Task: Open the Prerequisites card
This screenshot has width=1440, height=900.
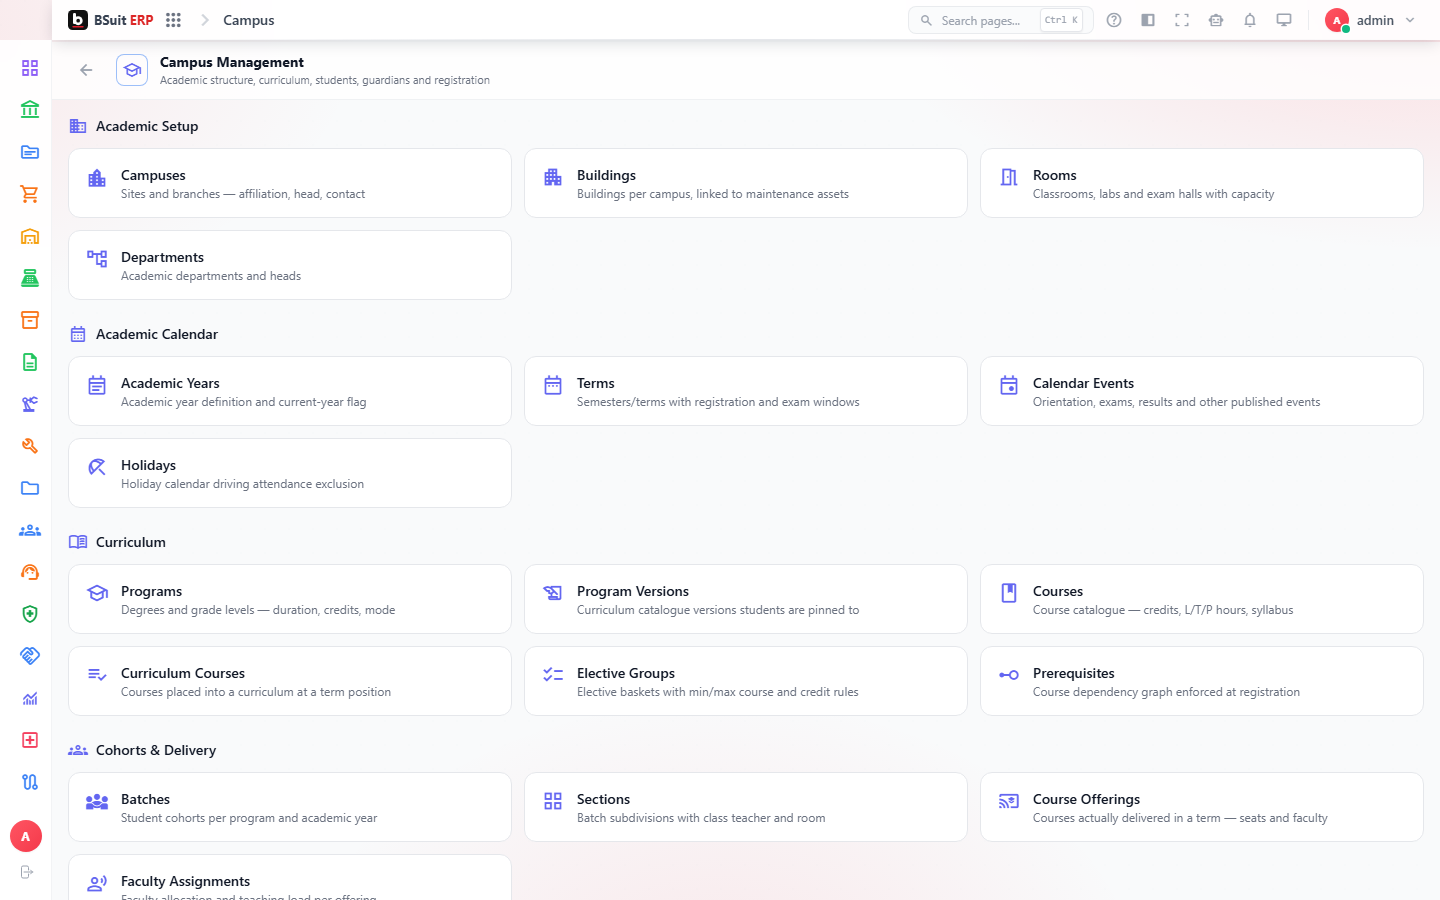Action: 1202,681
